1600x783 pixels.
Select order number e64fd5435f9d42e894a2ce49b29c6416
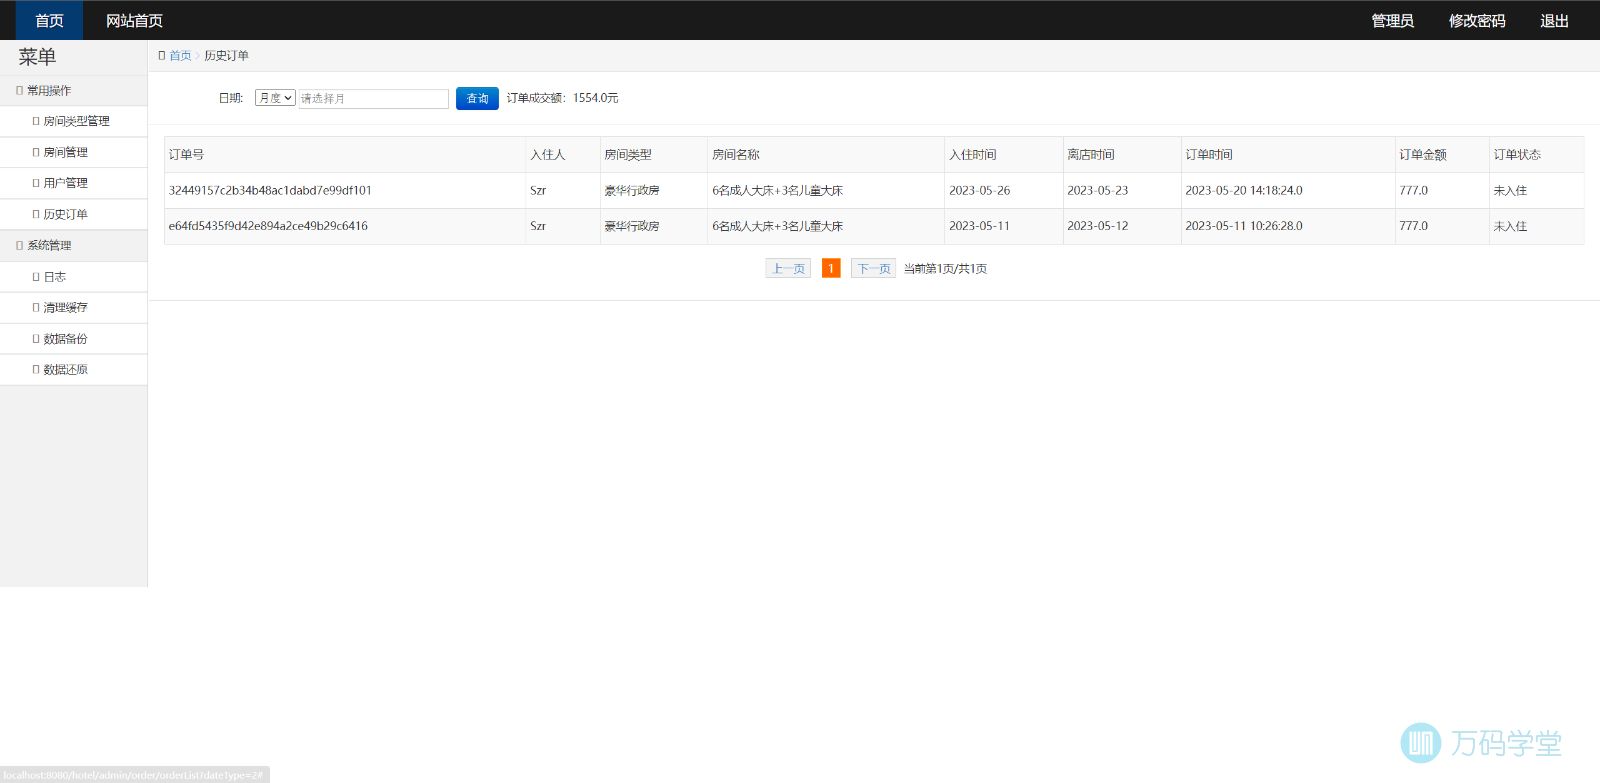[x=268, y=226]
